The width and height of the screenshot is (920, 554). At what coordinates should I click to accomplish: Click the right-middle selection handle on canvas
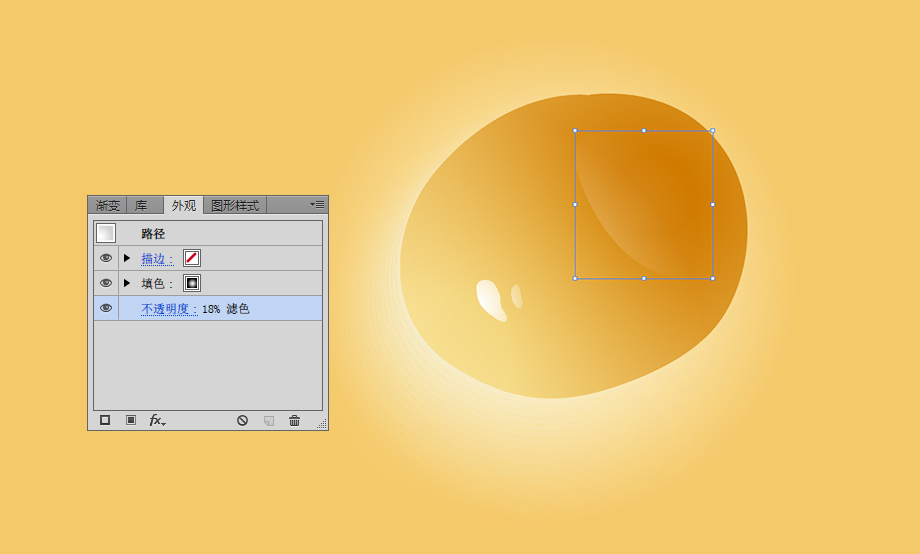(713, 205)
